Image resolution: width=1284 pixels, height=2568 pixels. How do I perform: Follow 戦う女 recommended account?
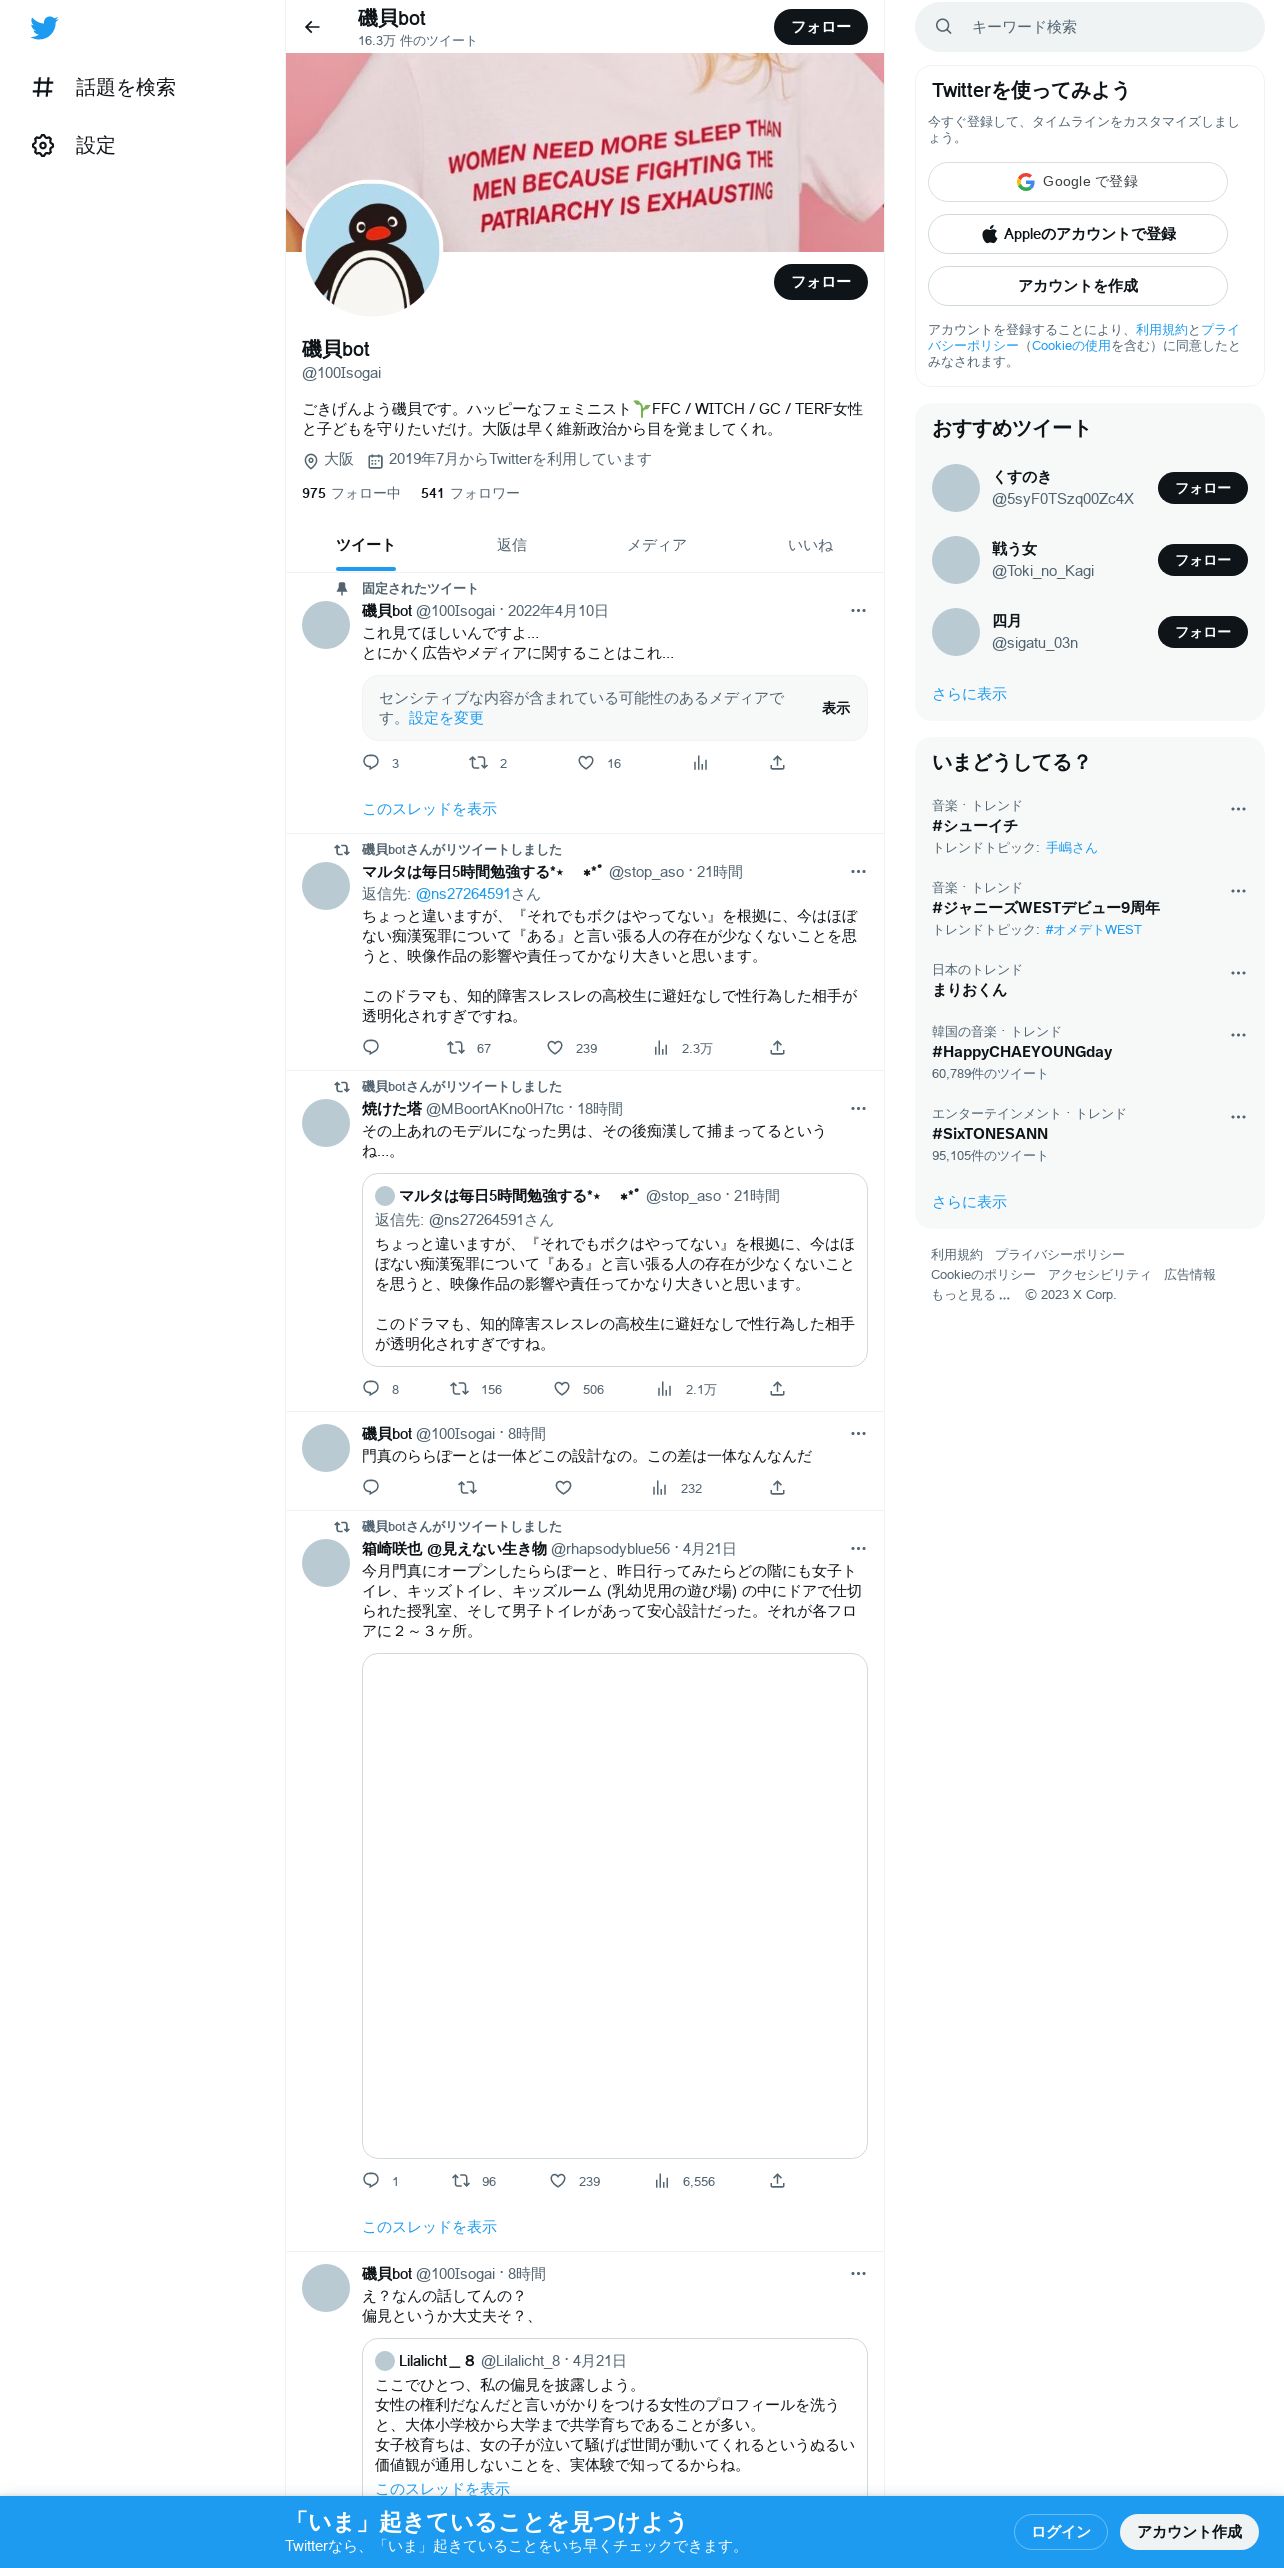click(x=1203, y=560)
